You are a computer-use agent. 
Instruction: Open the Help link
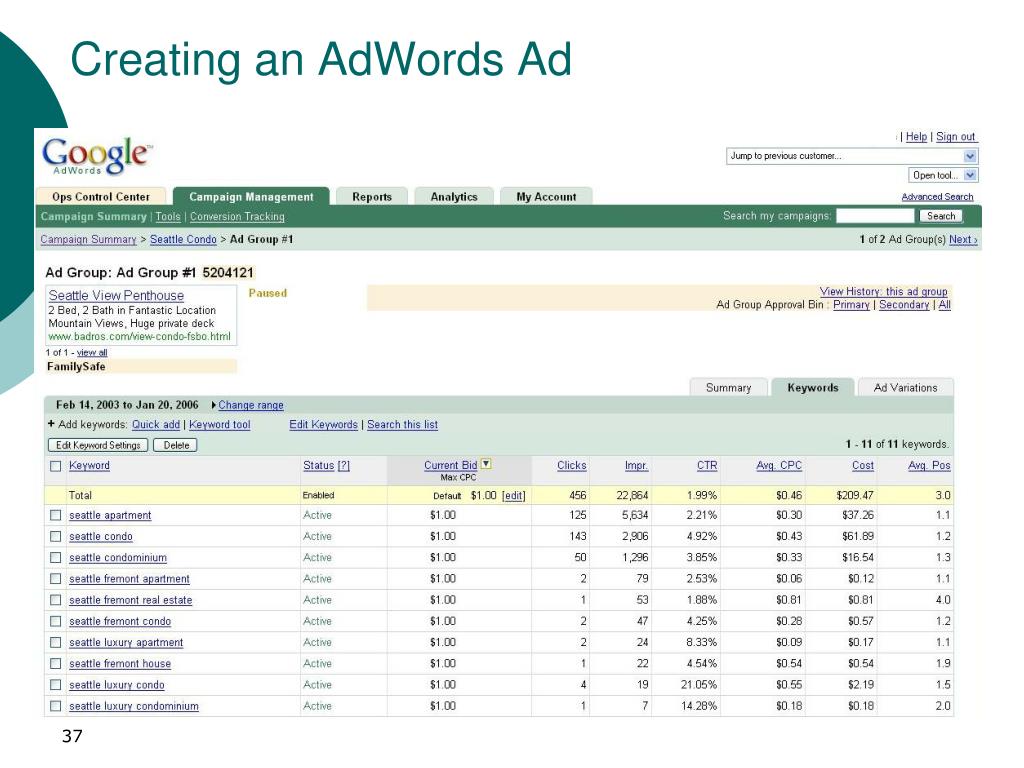point(916,136)
